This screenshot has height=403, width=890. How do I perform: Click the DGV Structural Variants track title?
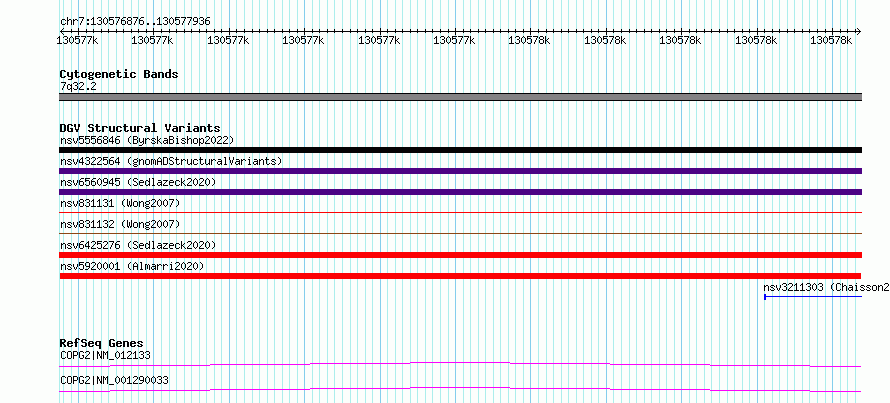coord(140,128)
